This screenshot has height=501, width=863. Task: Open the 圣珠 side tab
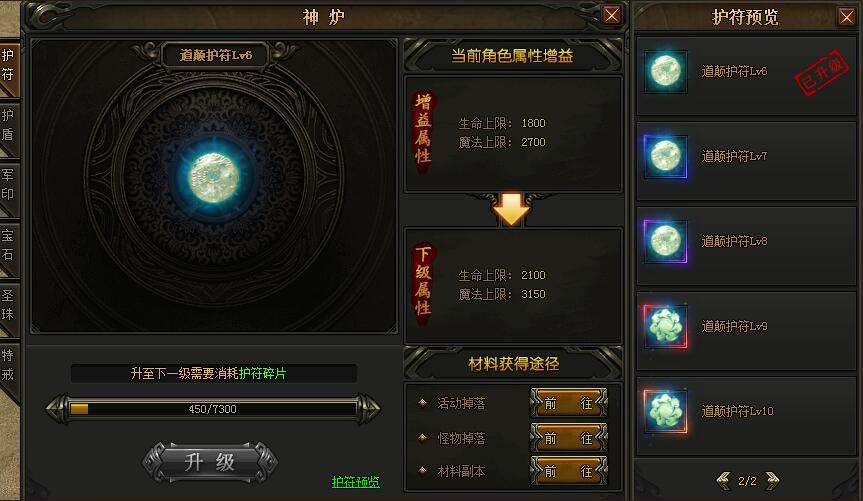click(x=8, y=306)
